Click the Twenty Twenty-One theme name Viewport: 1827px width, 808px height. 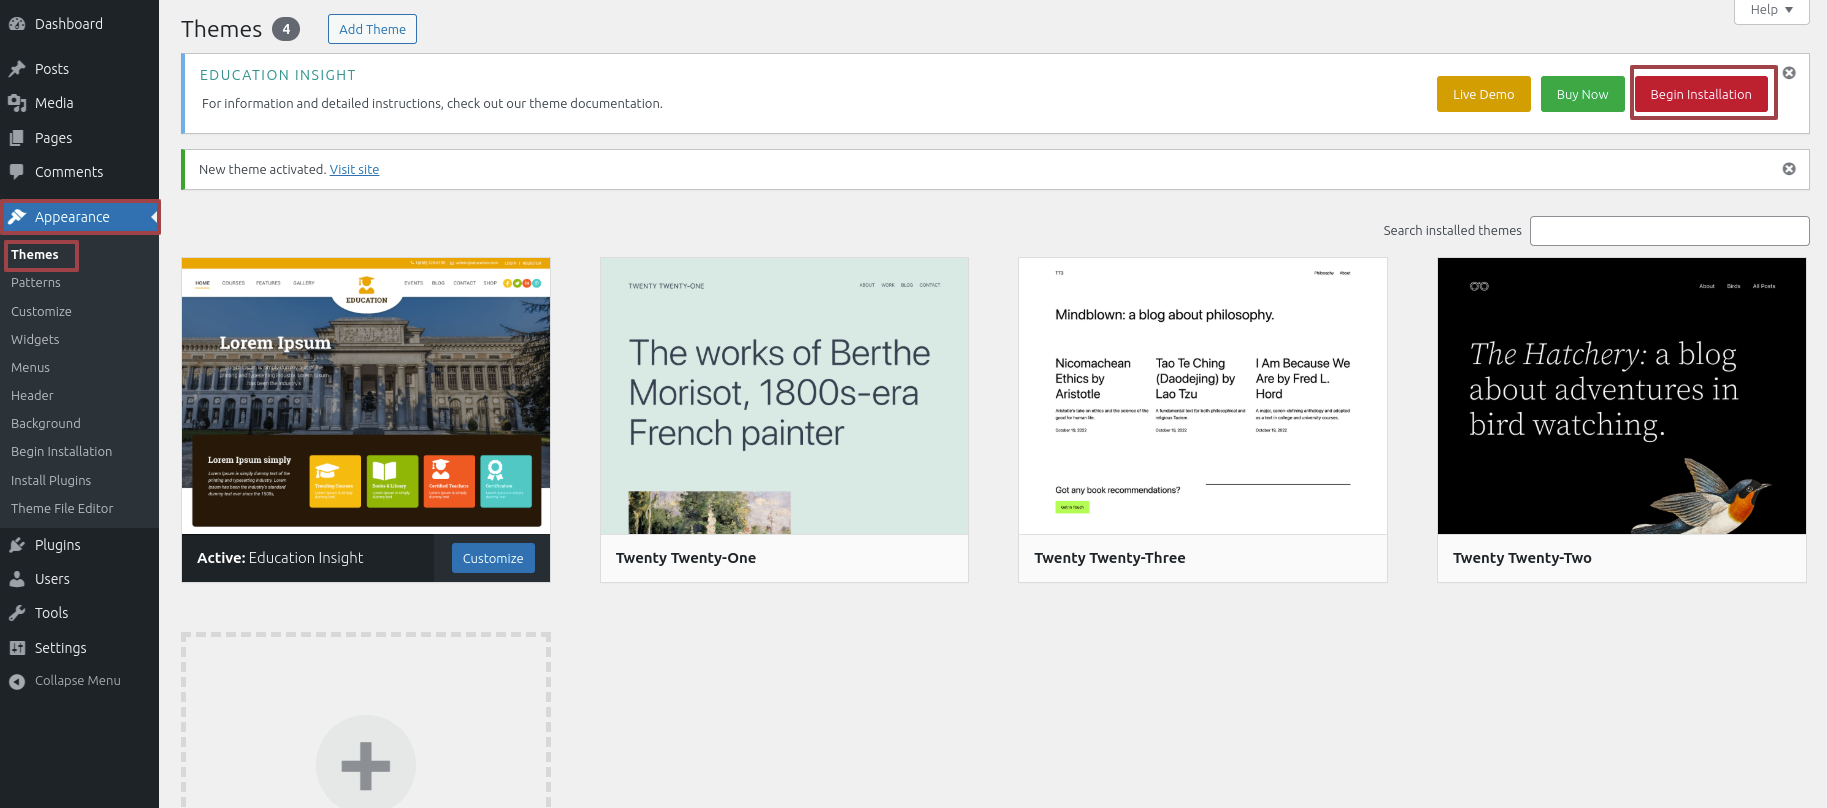pos(686,558)
